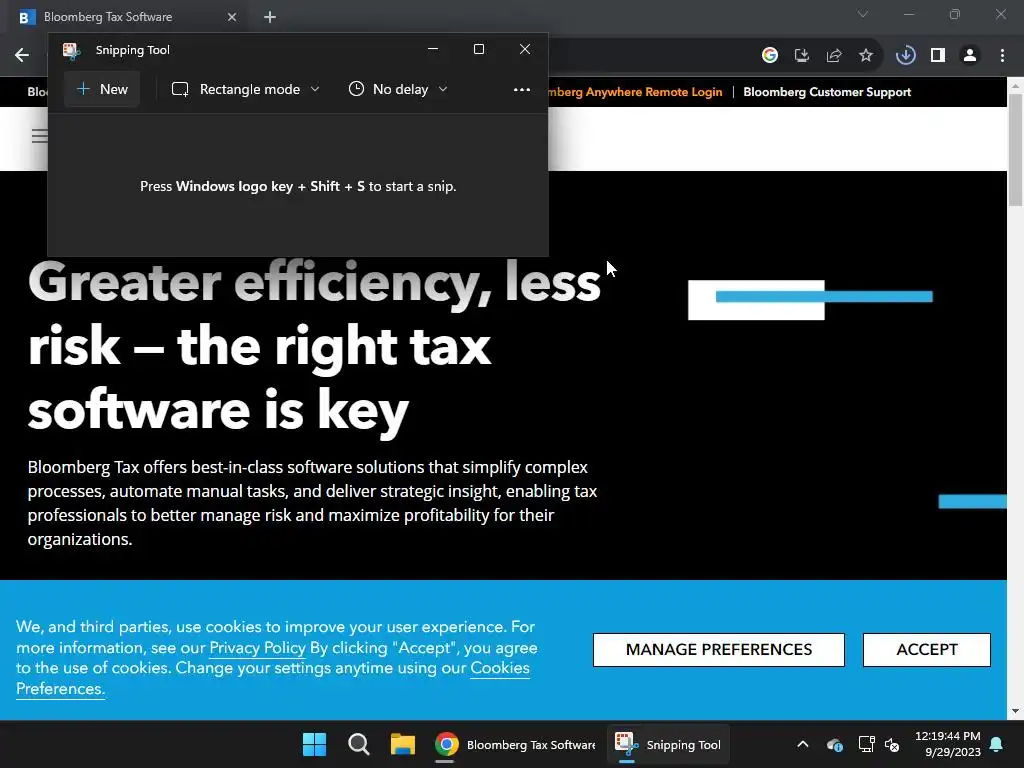Click ACCEPT cookies button
This screenshot has width=1024, height=768.
click(x=927, y=650)
